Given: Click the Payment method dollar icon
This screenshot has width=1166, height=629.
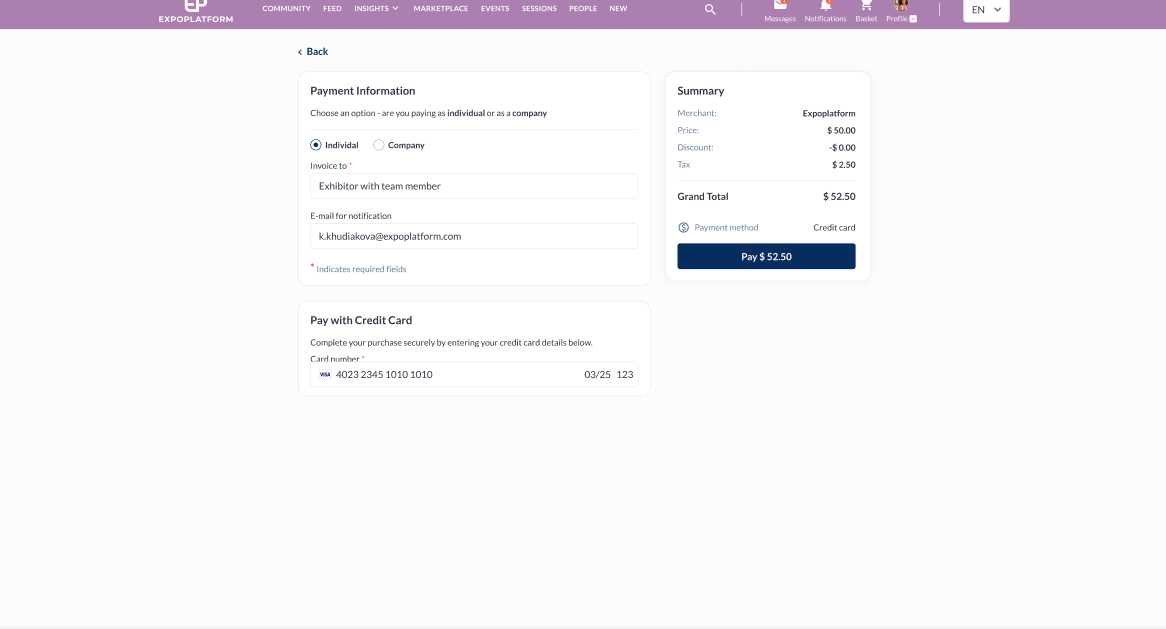Looking at the screenshot, I should [683, 228].
